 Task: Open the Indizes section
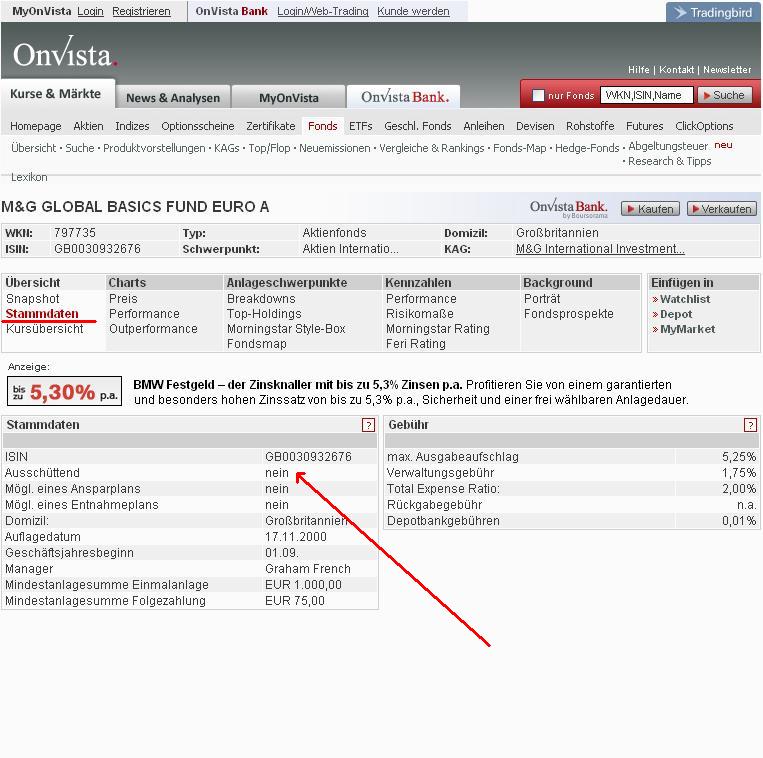132,126
